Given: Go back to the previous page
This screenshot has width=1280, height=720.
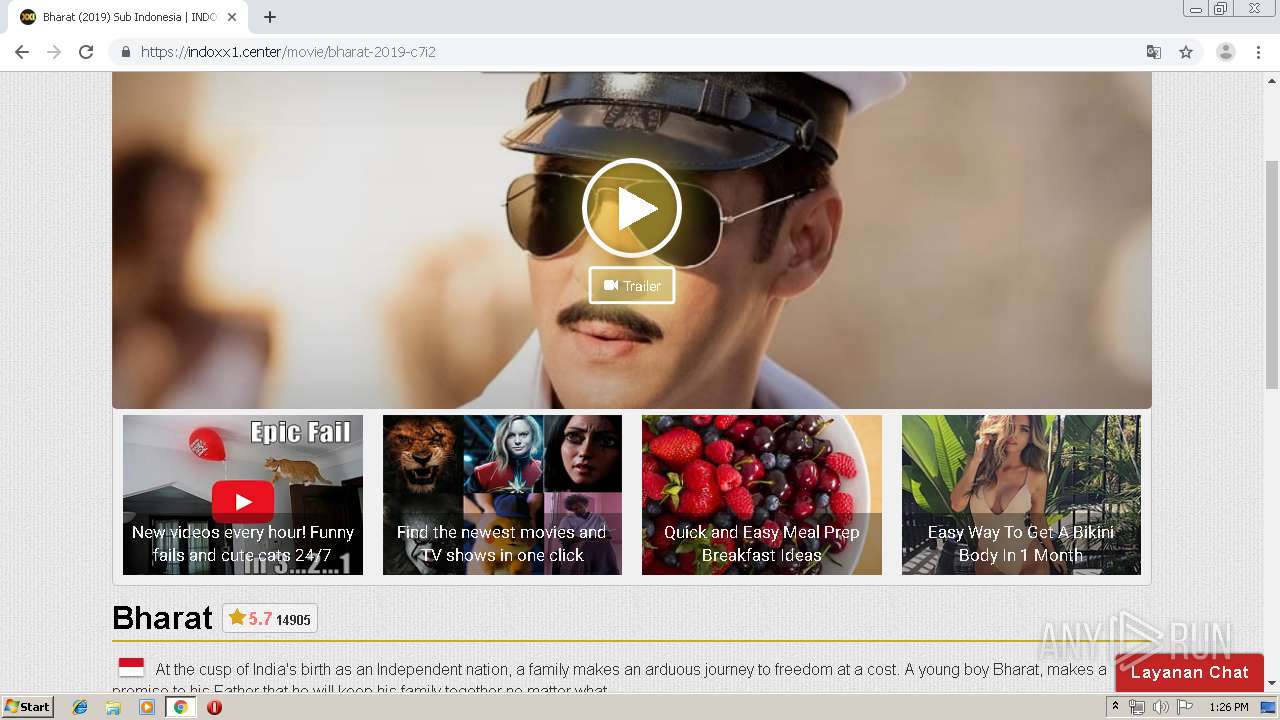Looking at the screenshot, I should [22, 52].
